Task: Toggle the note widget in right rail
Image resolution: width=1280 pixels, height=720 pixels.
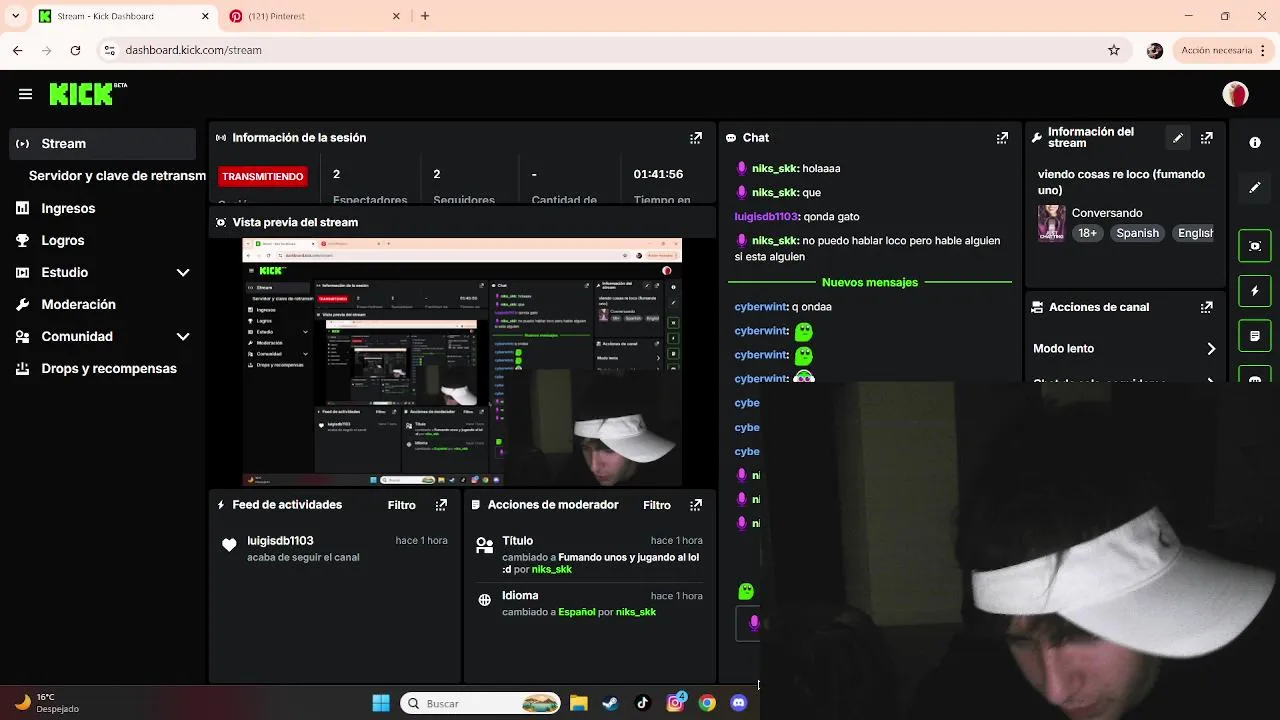Action: click(1255, 336)
